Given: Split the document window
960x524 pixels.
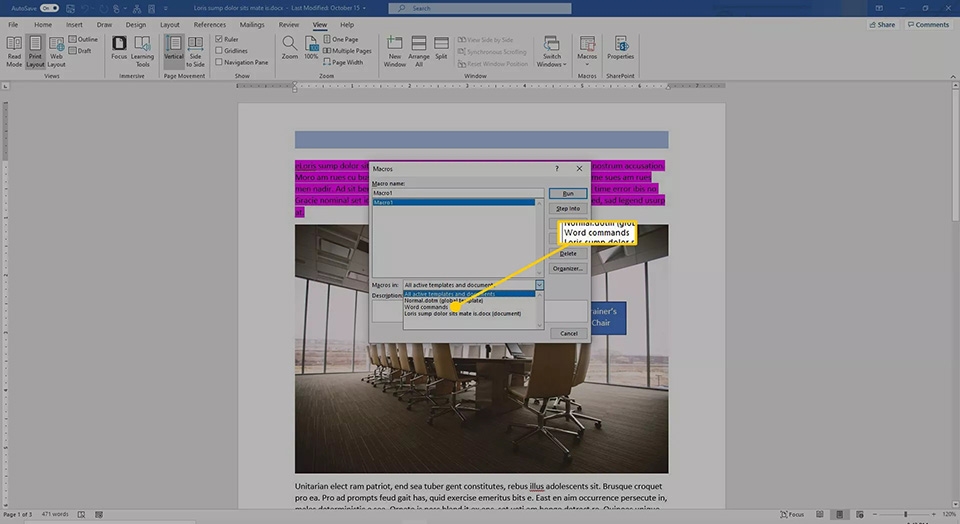Looking at the screenshot, I should click(x=441, y=48).
